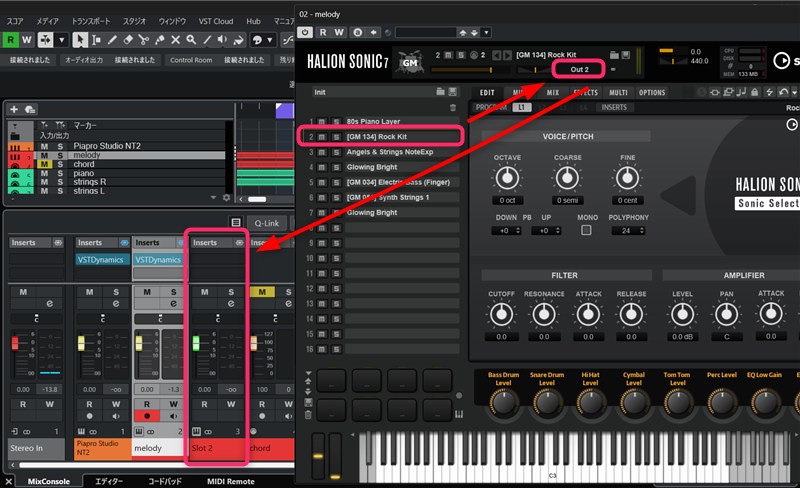Open the dropdown arrow after undo in HALion toolbar
This screenshot has width=800, height=488.
click(794, 92)
